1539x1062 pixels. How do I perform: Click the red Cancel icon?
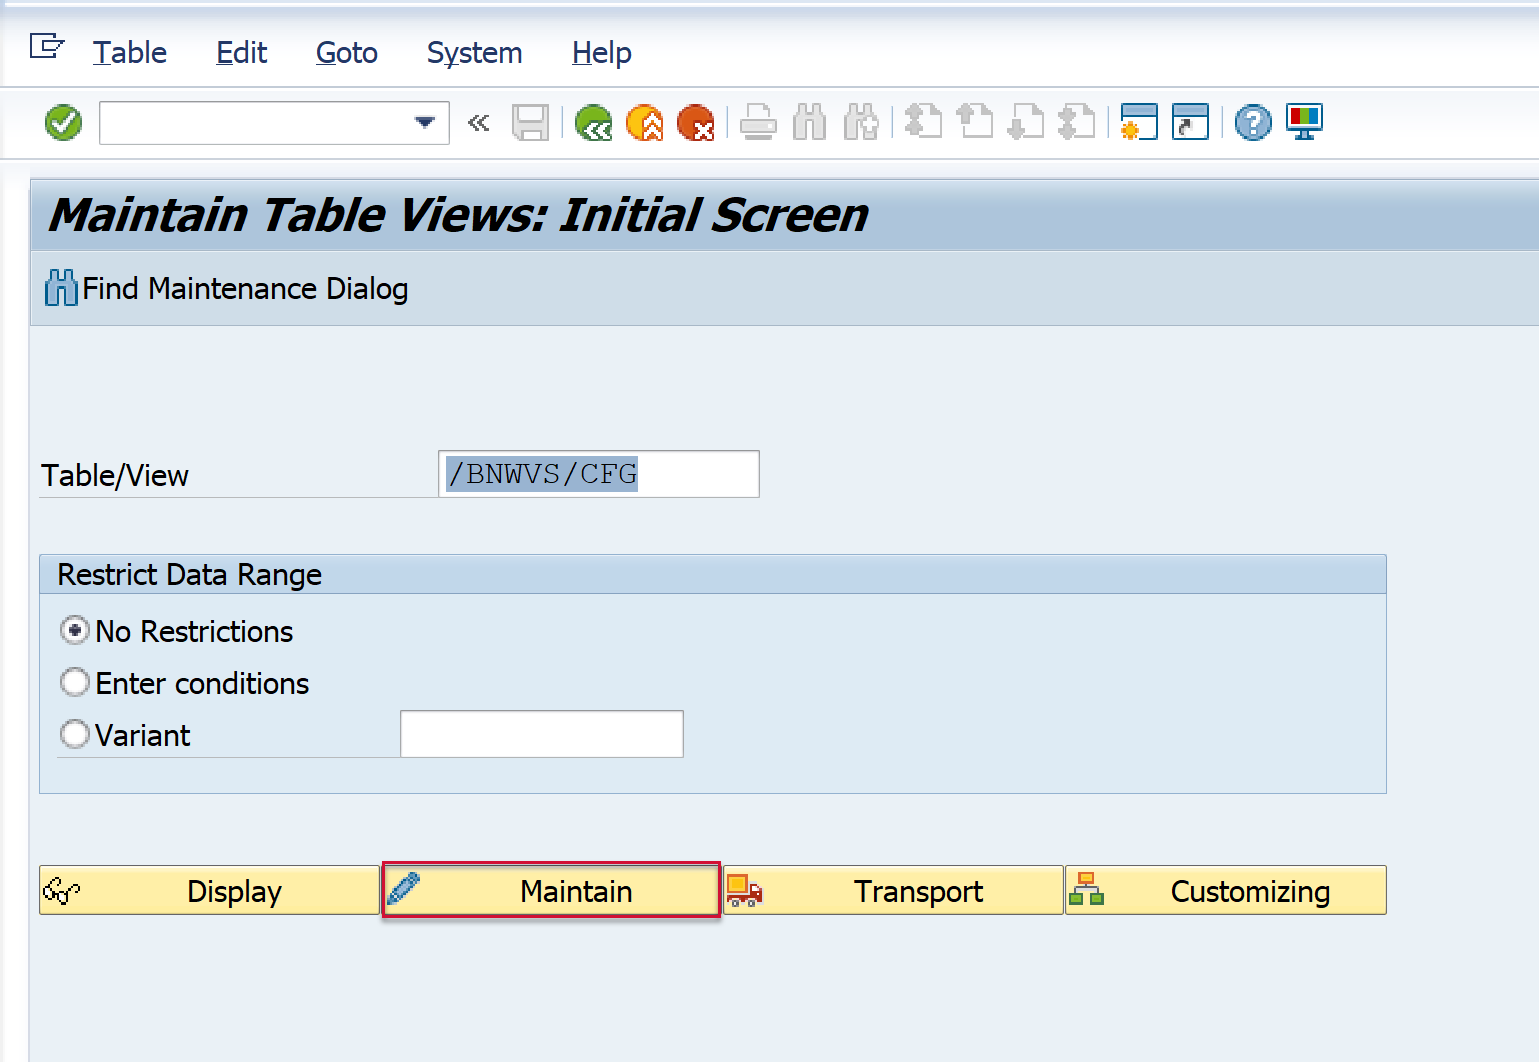click(x=695, y=123)
